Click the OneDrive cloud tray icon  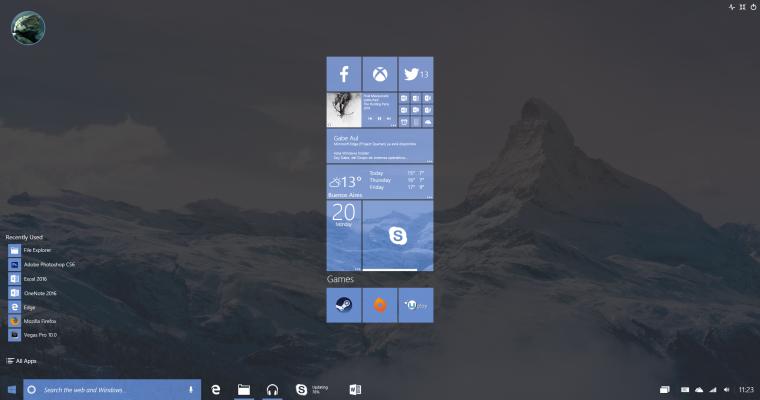(699, 390)
